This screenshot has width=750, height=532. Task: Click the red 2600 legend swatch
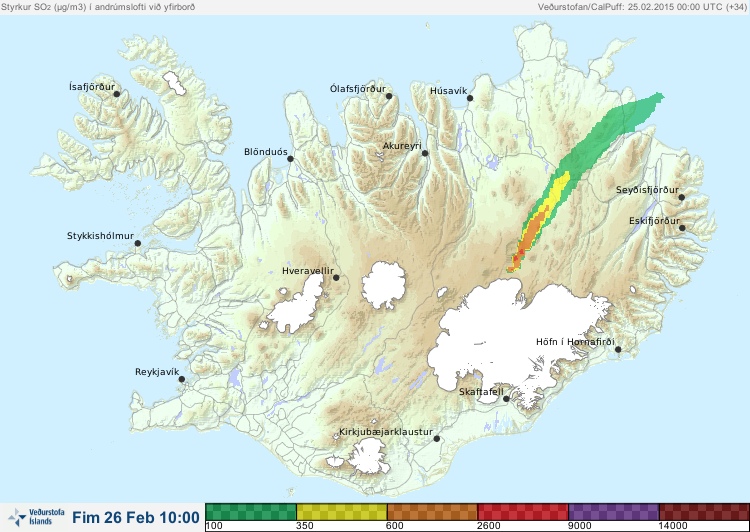tap(523, 511)
